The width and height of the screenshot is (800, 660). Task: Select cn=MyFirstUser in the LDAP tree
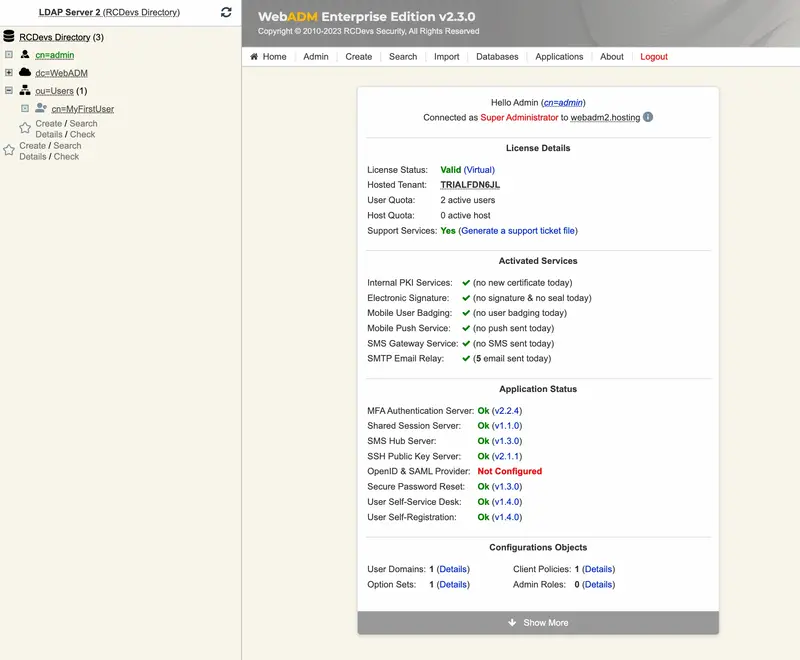click(83, 109)
